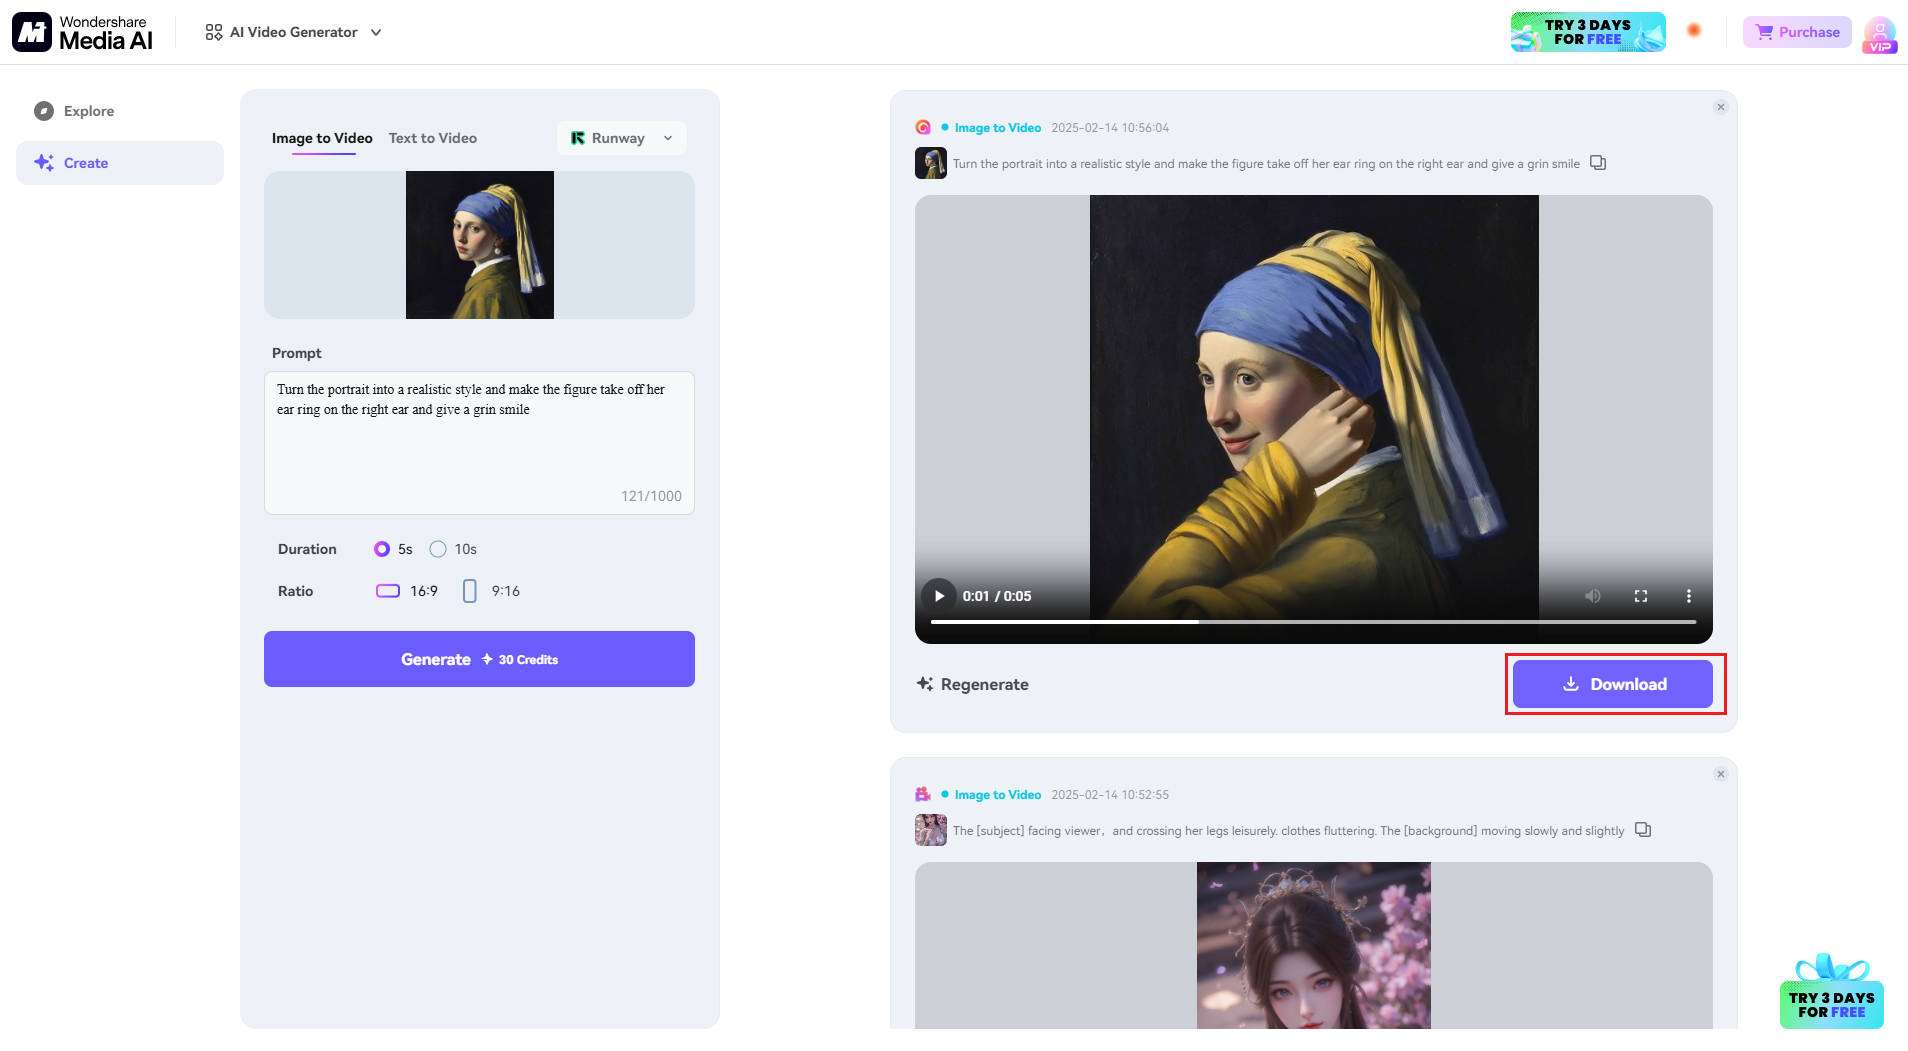Screen dimensions: 1908x1051
Task: Click the second card's model source icon
Action: pos(923,795)
